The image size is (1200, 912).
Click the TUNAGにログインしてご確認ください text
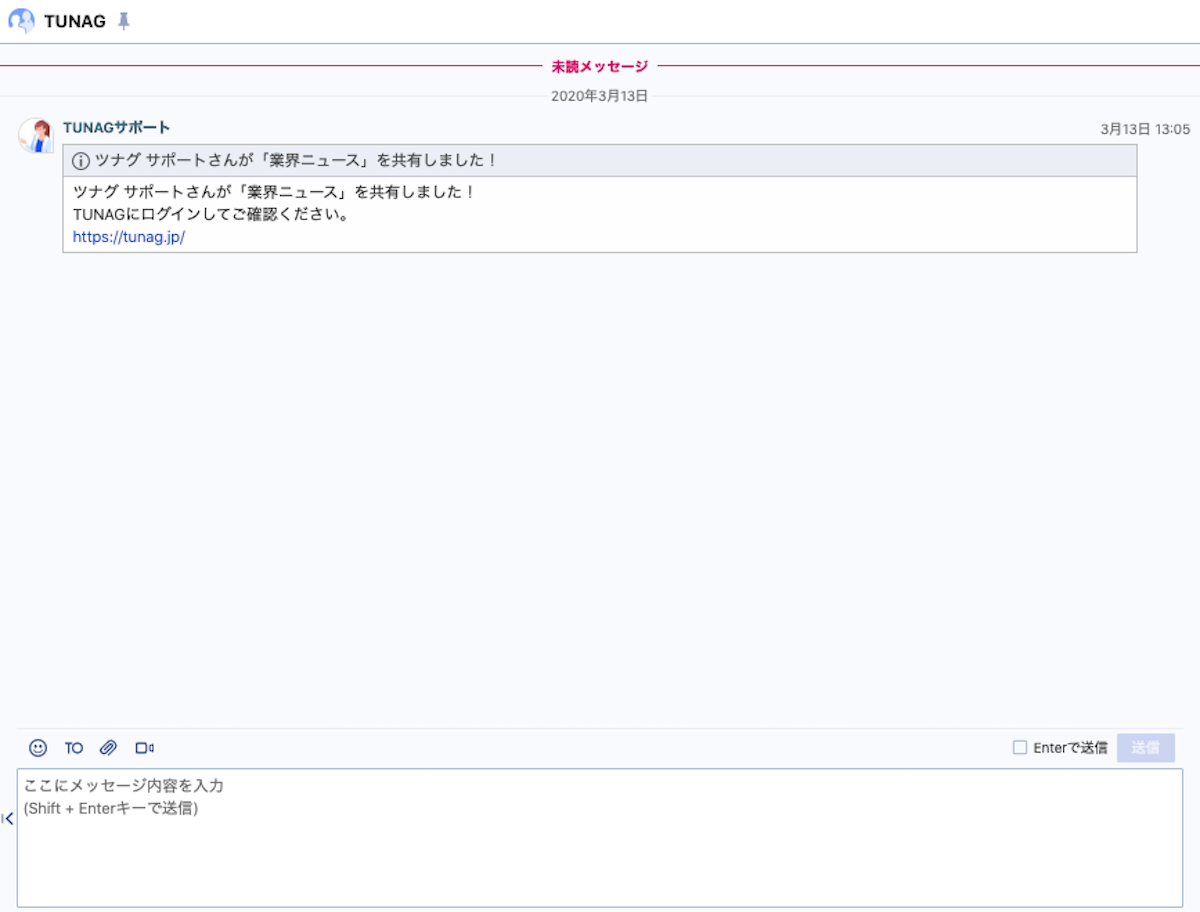(x=211, y=214)
